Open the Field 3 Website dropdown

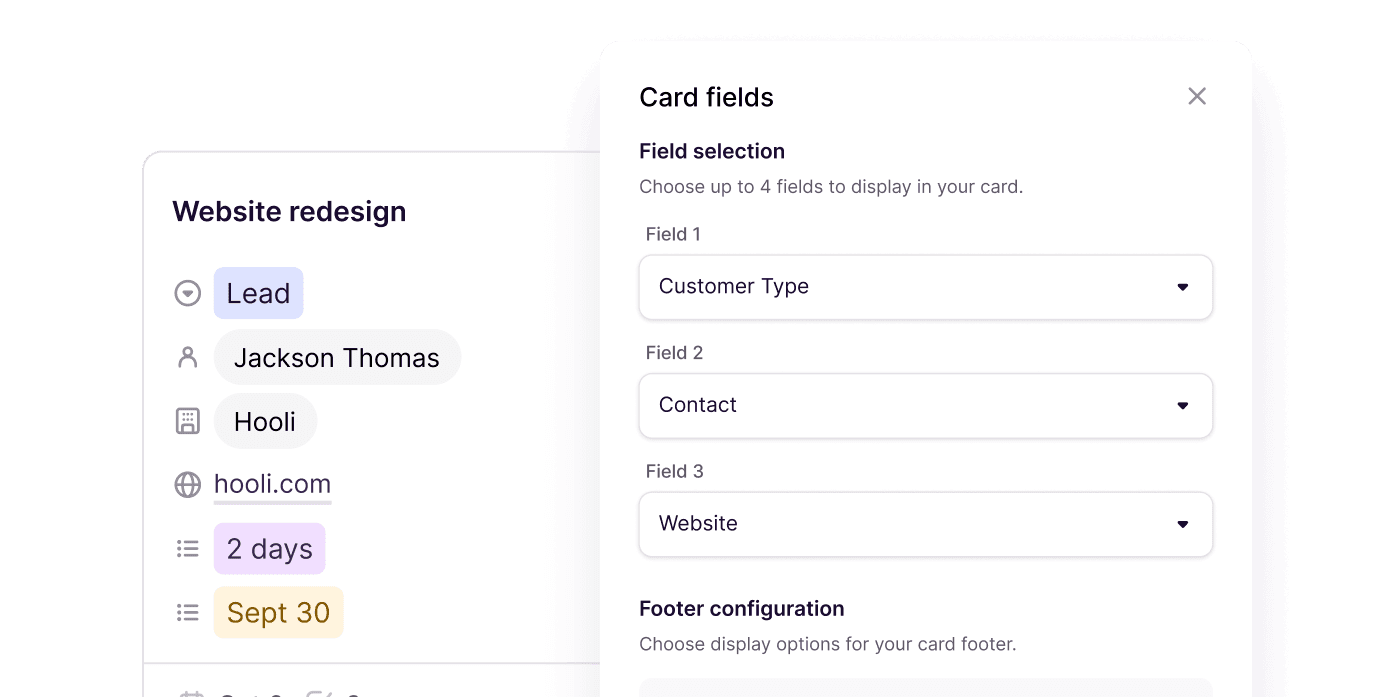[x=925, y=524]
